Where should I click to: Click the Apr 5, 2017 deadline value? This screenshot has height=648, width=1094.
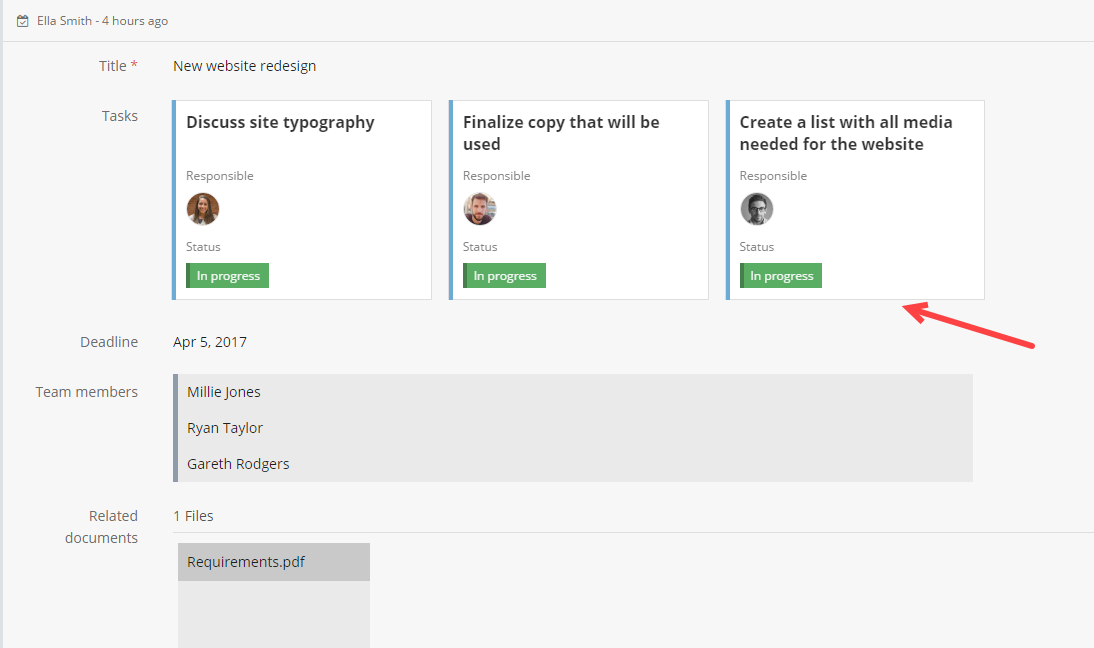coord(210,342)
